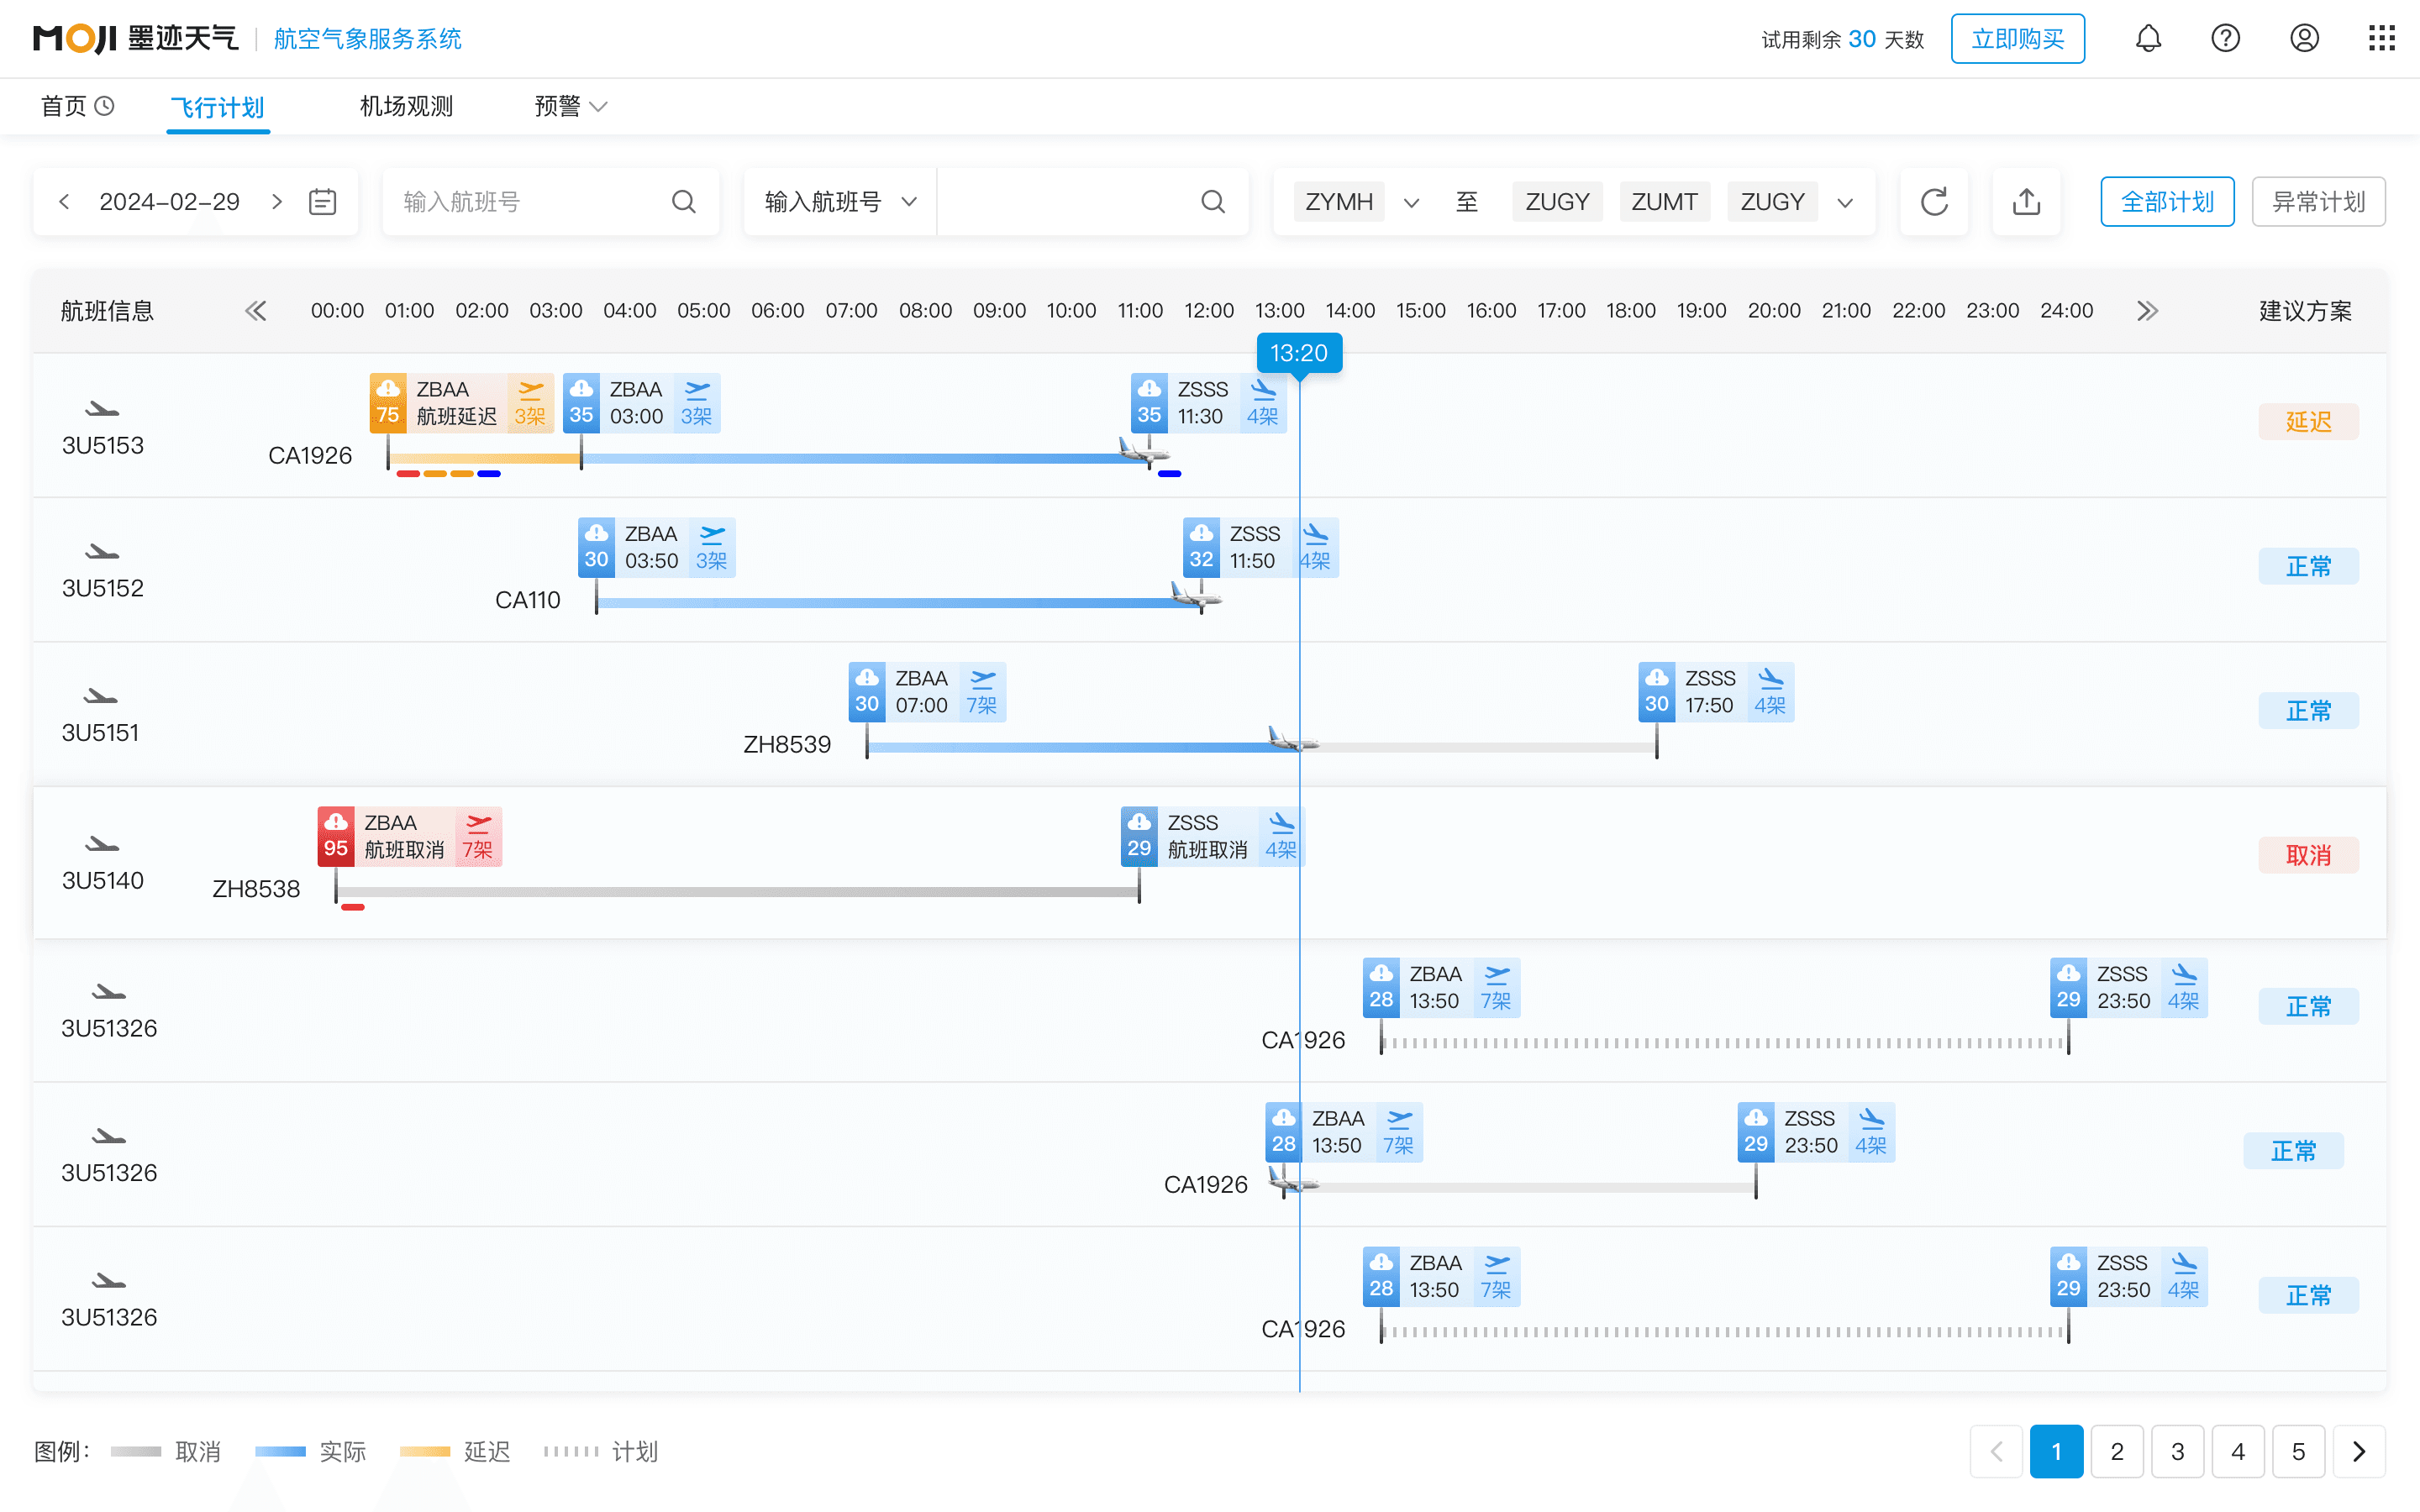The height and width of the screenshot is (1512, 2420).
Task: Click the refresh icon
Action: tap(1934, 202)
